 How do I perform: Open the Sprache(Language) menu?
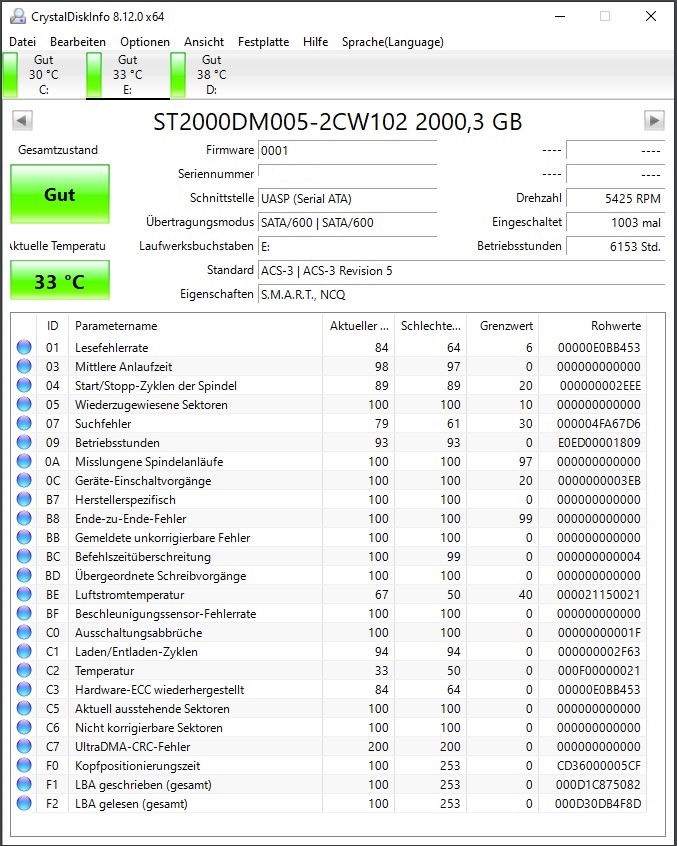pos(393,42)
